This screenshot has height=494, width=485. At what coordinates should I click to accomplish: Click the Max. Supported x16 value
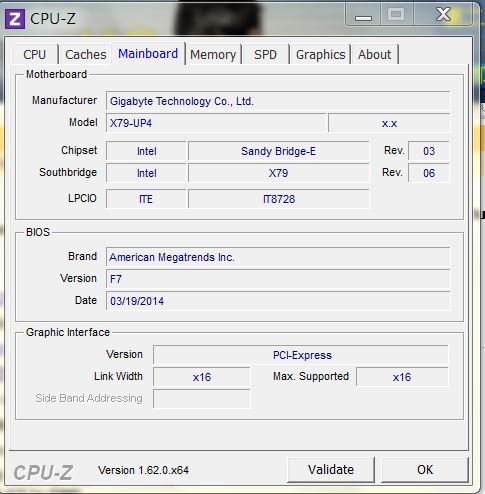402,377
